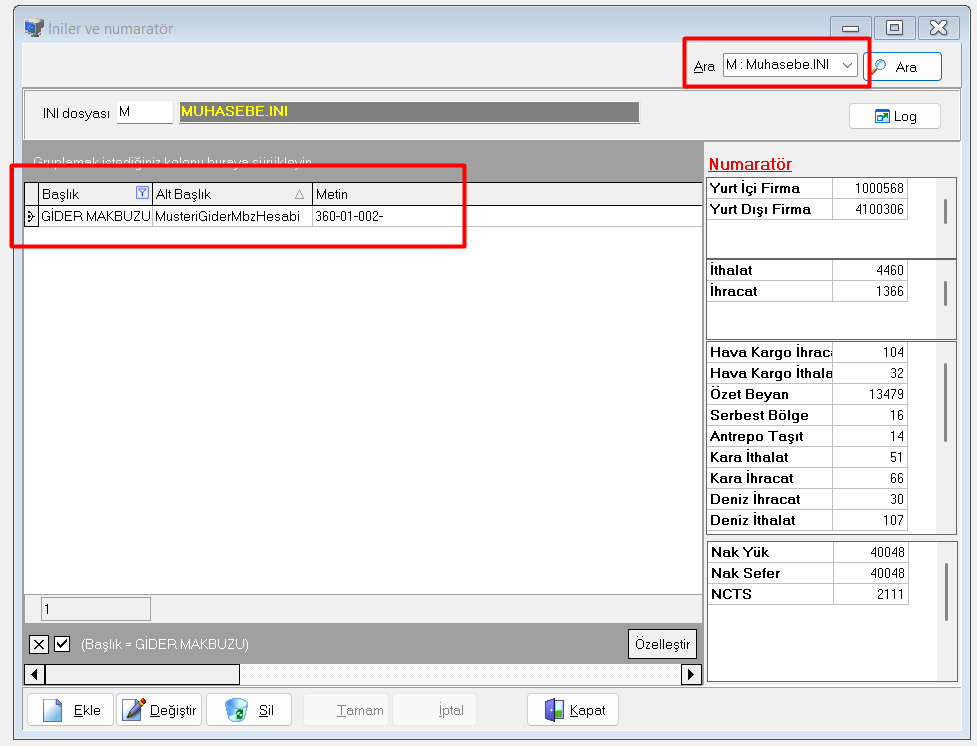Open the Ara INI file dropdown

(x=847, y=65)
